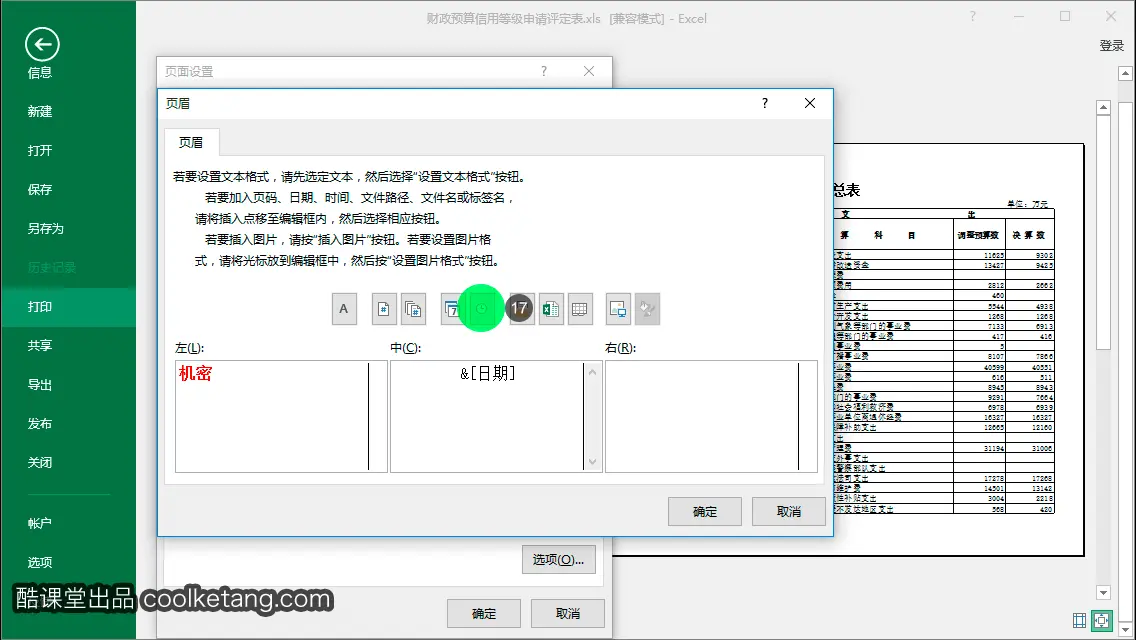Image resolution: width=1136 pixels, height=640 pixels.
Task: Insert file name with Excel icon
Action: point(551,309)
